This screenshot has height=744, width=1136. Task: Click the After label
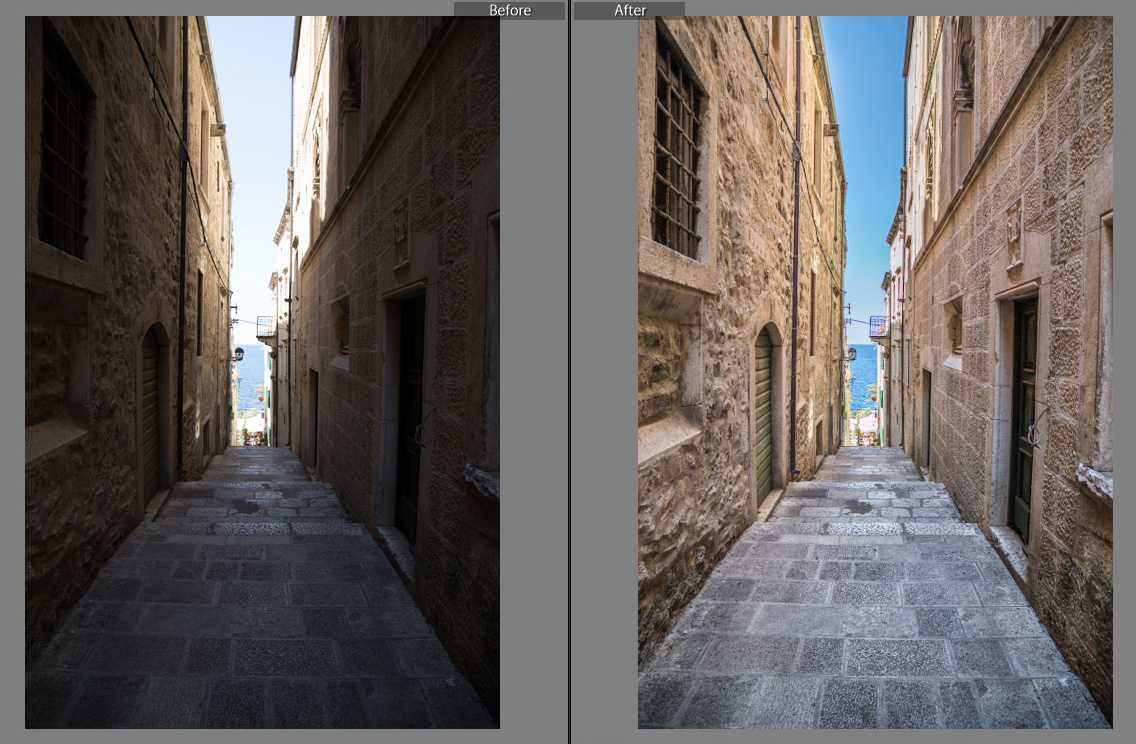tap(630, 10)
